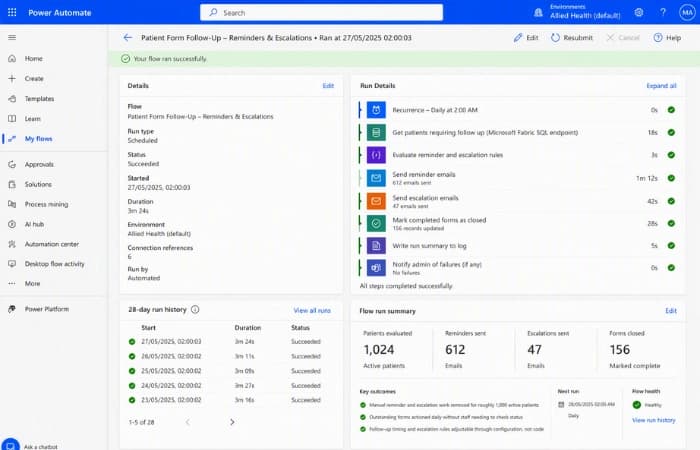Click the Help button in the toolbar

[667, 38]
